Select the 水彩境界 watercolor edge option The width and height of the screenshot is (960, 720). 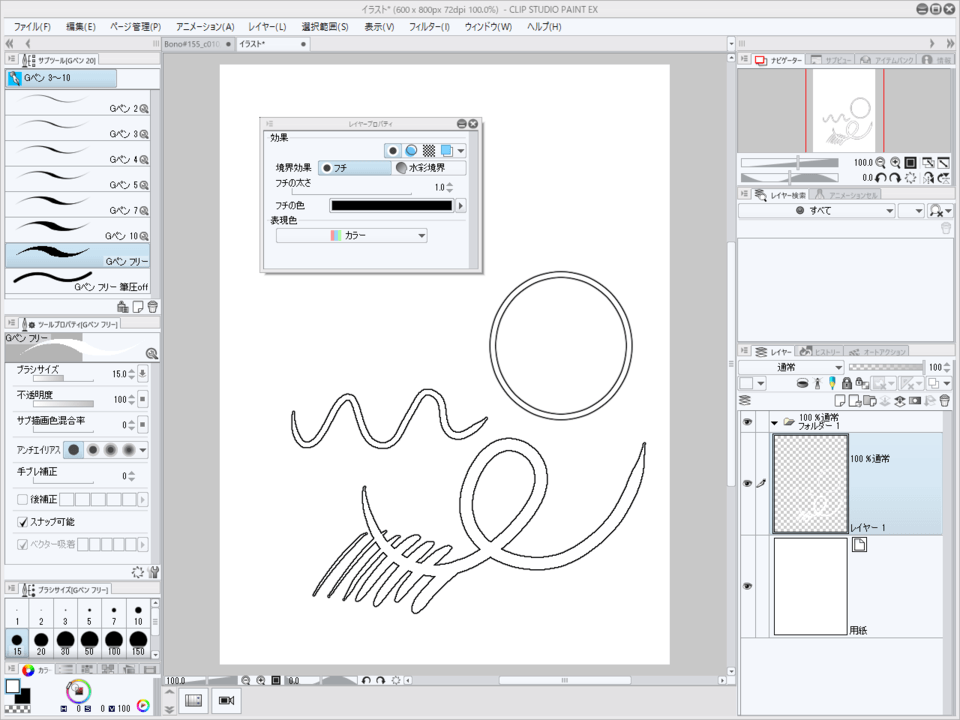[x=432, y=168]
